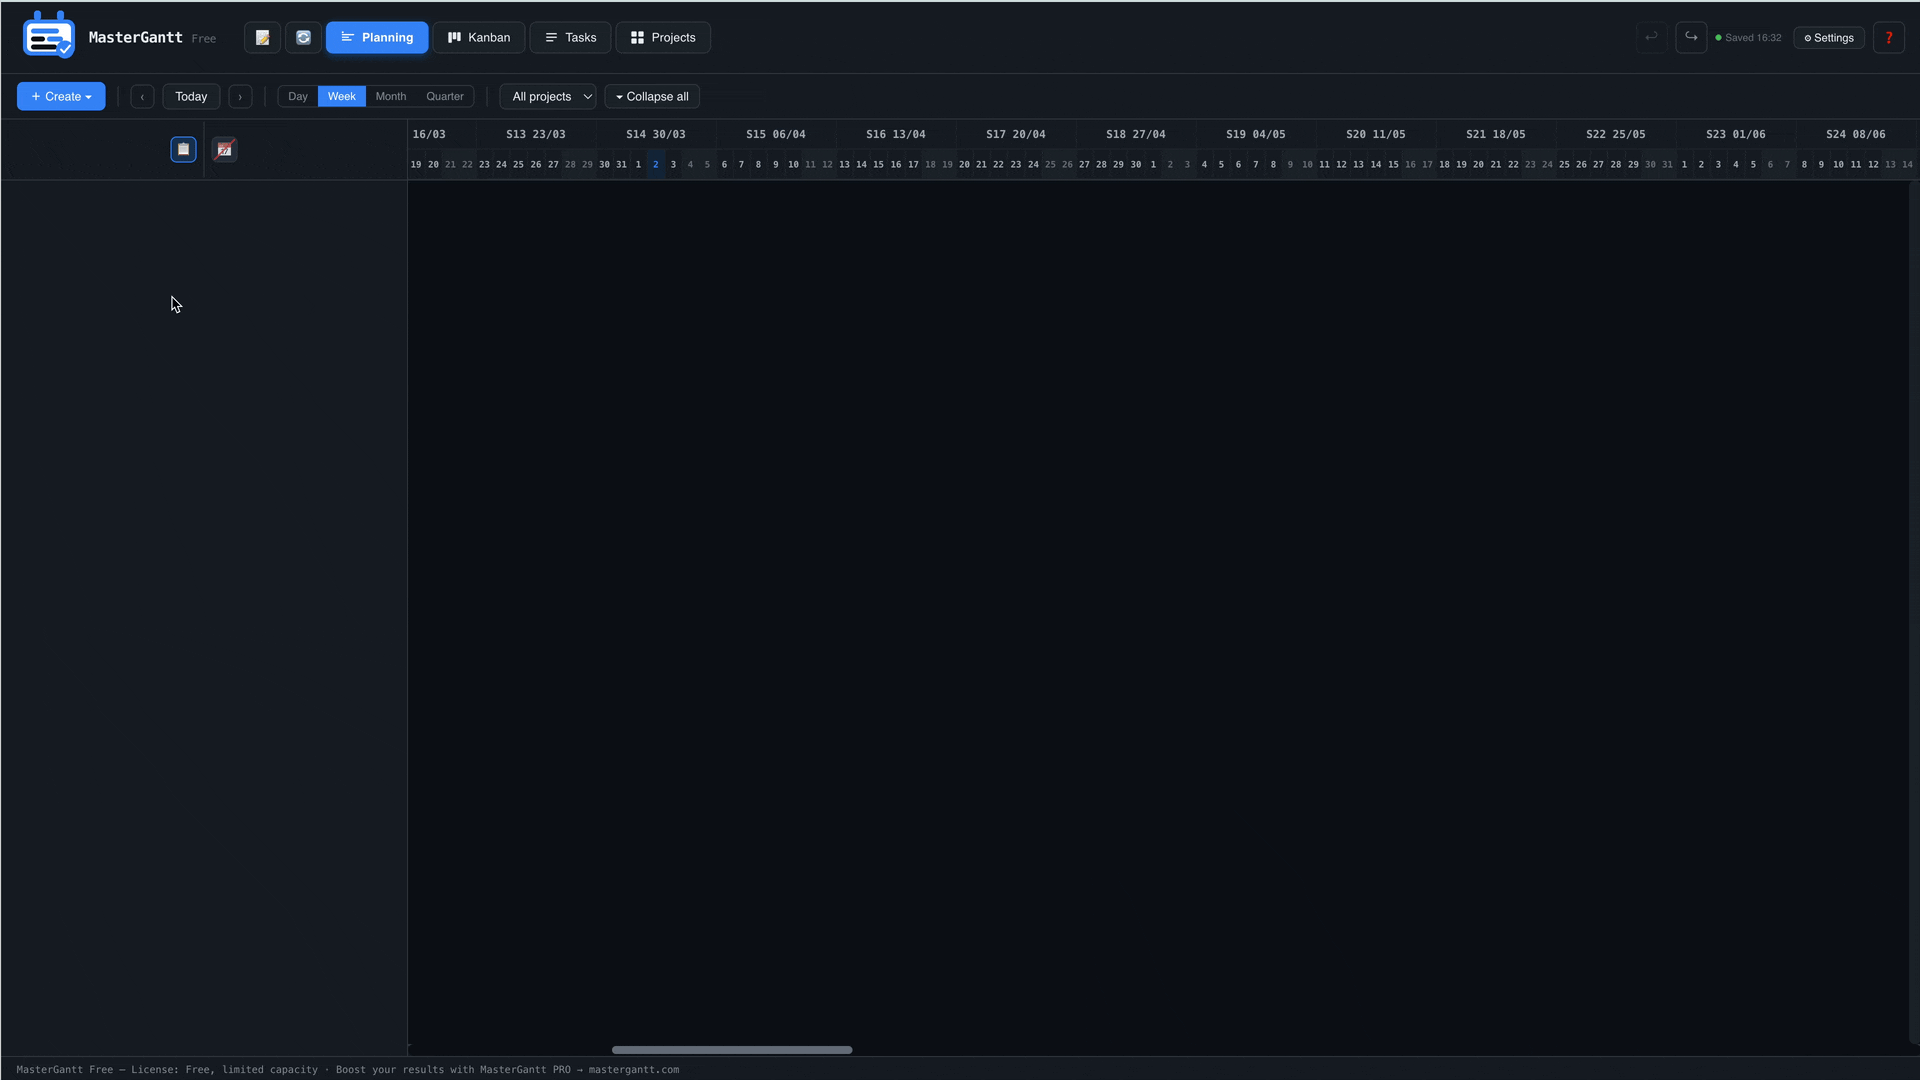Go to previous period arrow

142,96
